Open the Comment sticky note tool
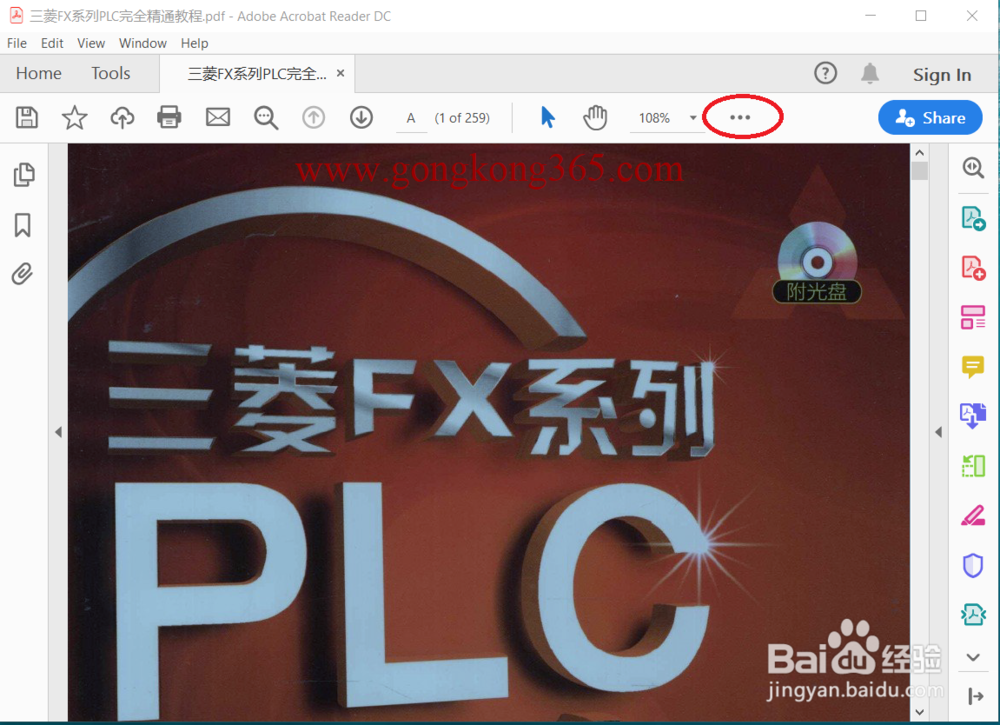 coord(973,367)
